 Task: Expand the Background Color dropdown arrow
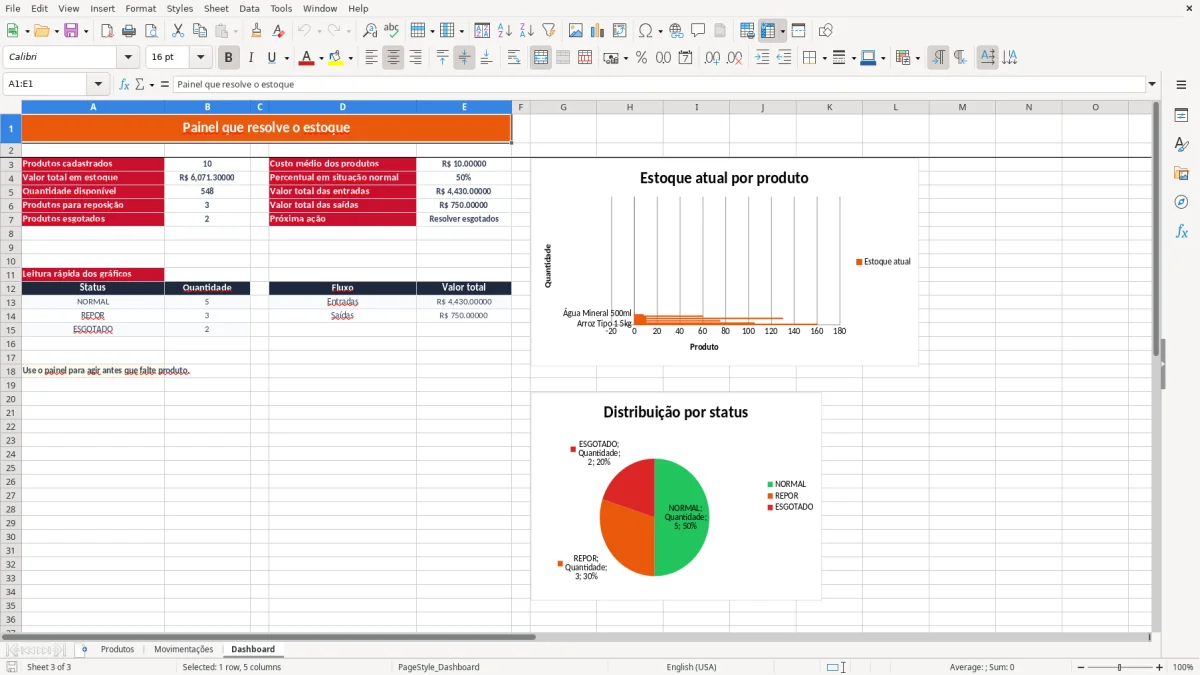[350, 58]
